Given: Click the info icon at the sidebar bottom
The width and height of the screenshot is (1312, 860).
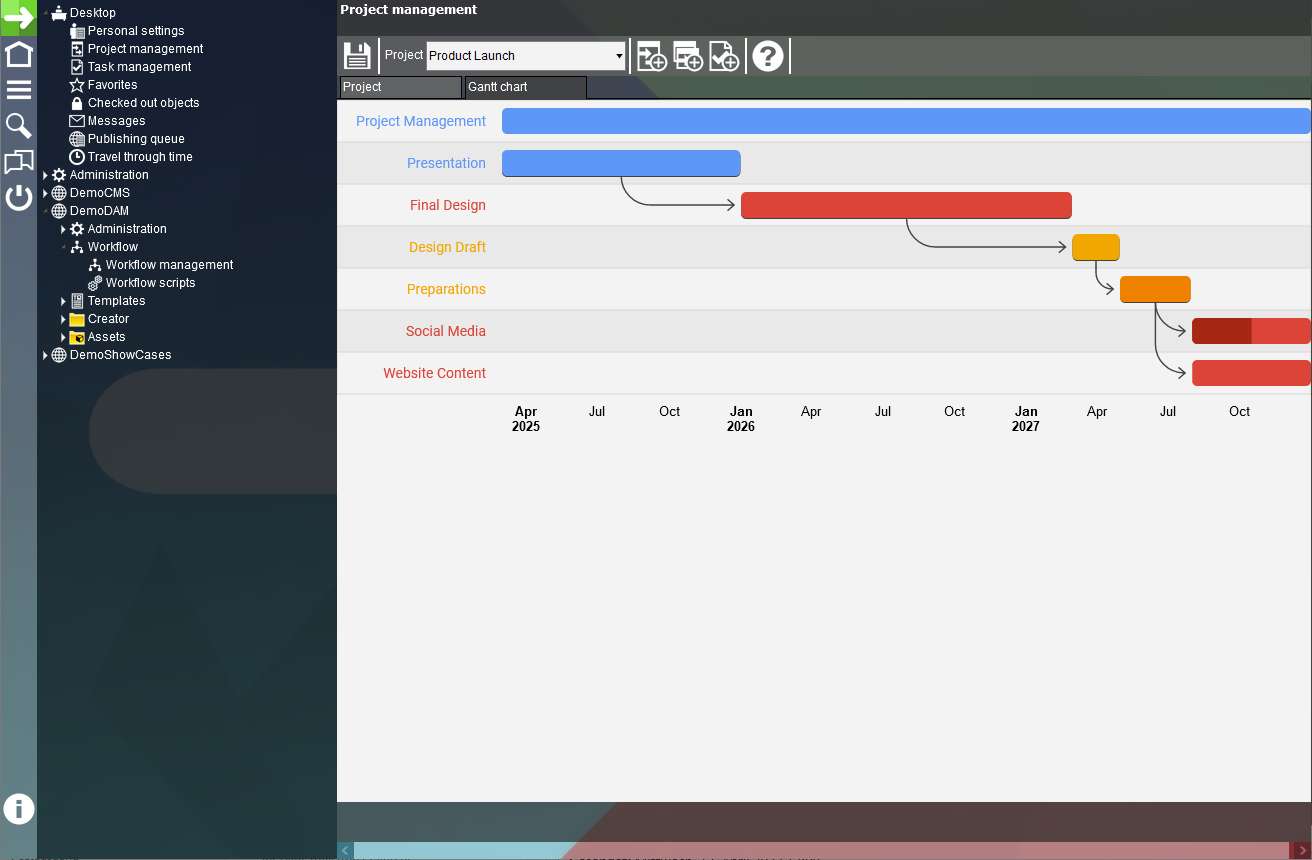Looking at the screenshot, I should [18, 809].
